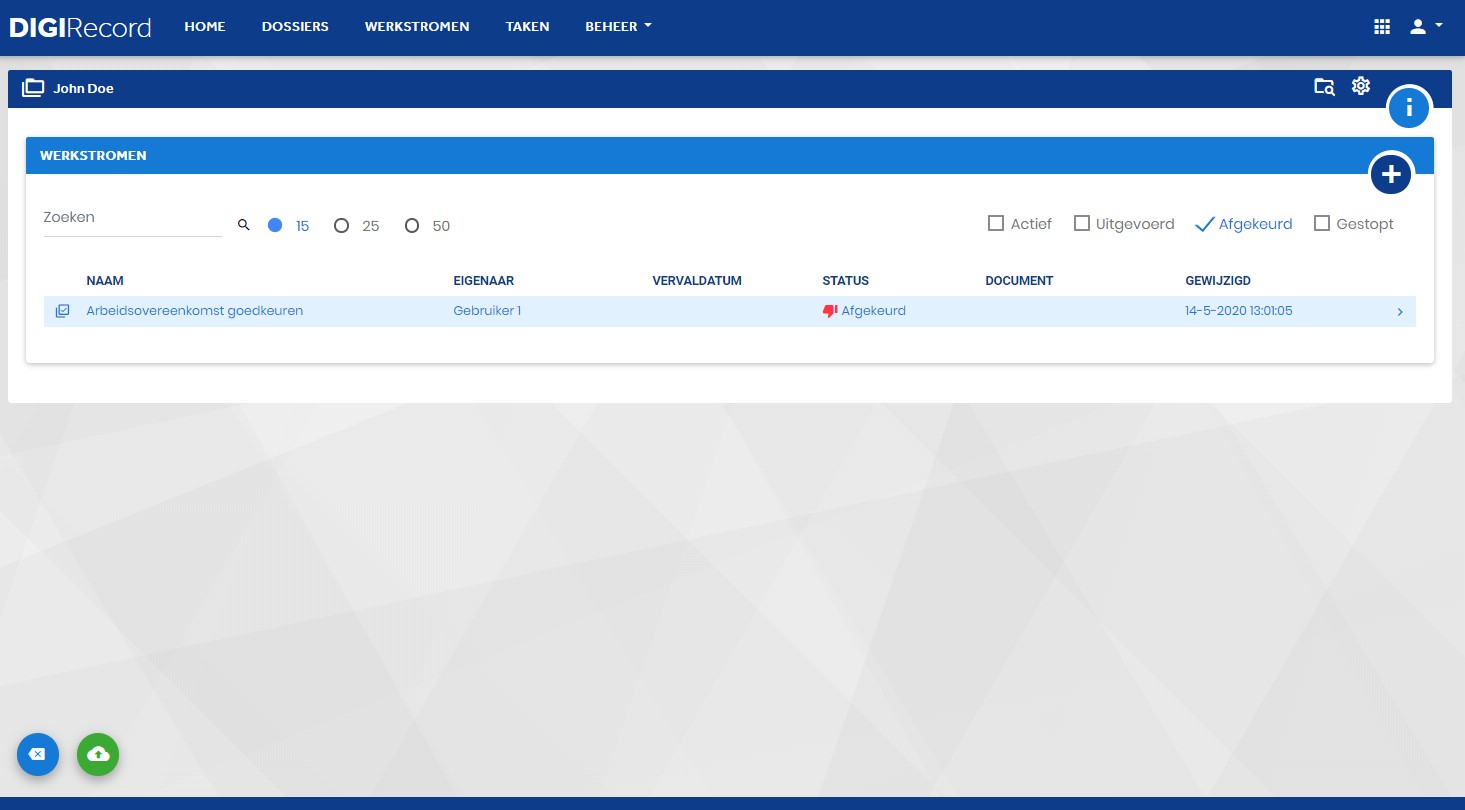Expand the Beheer dropdown menu
This screenshot has height=810, width=1465.
pyautogui.click(x=618, y=27)
